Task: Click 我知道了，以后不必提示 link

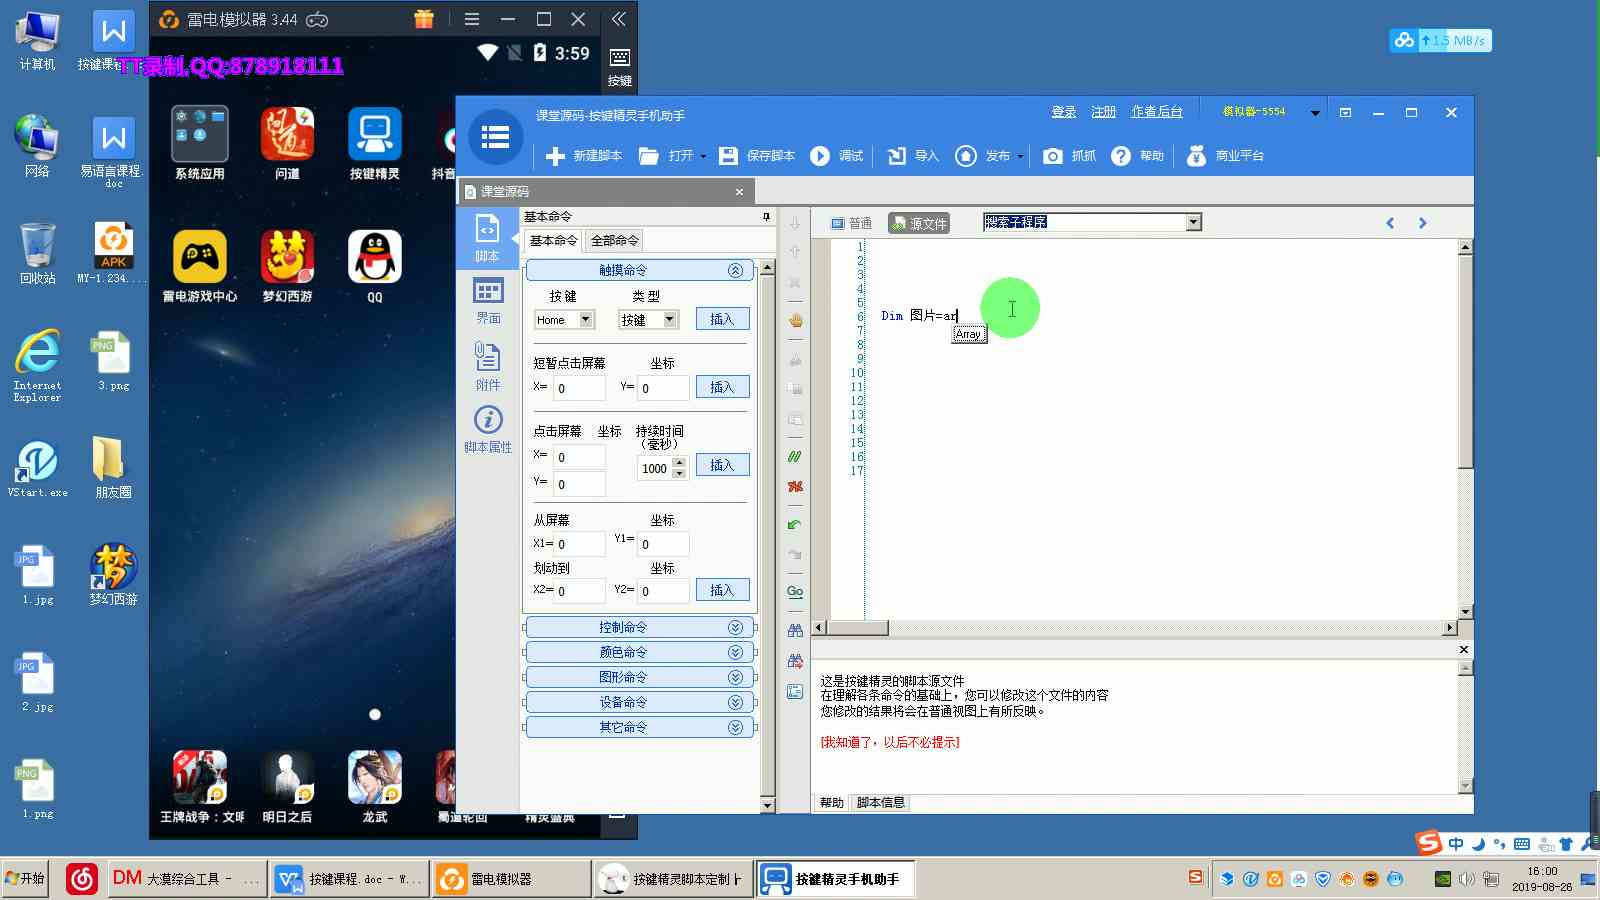Action: click(890, 742)
